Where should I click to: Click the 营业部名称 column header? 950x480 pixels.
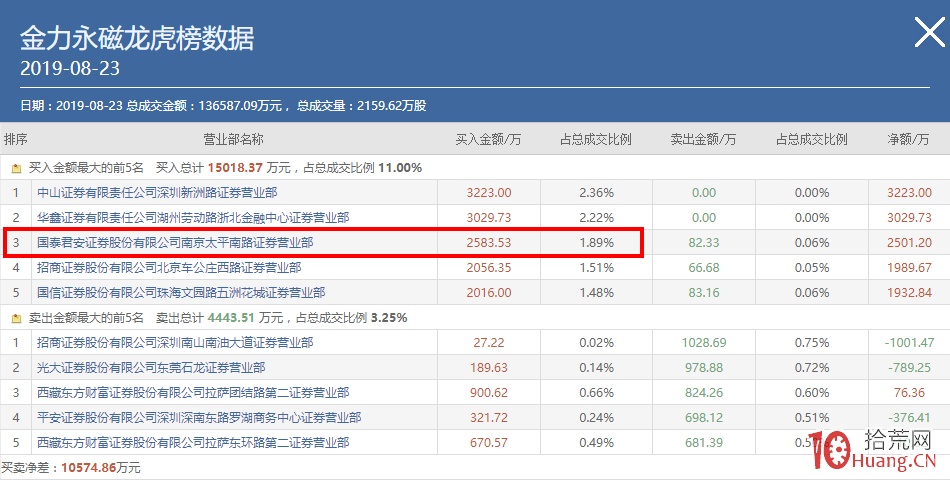233,139
